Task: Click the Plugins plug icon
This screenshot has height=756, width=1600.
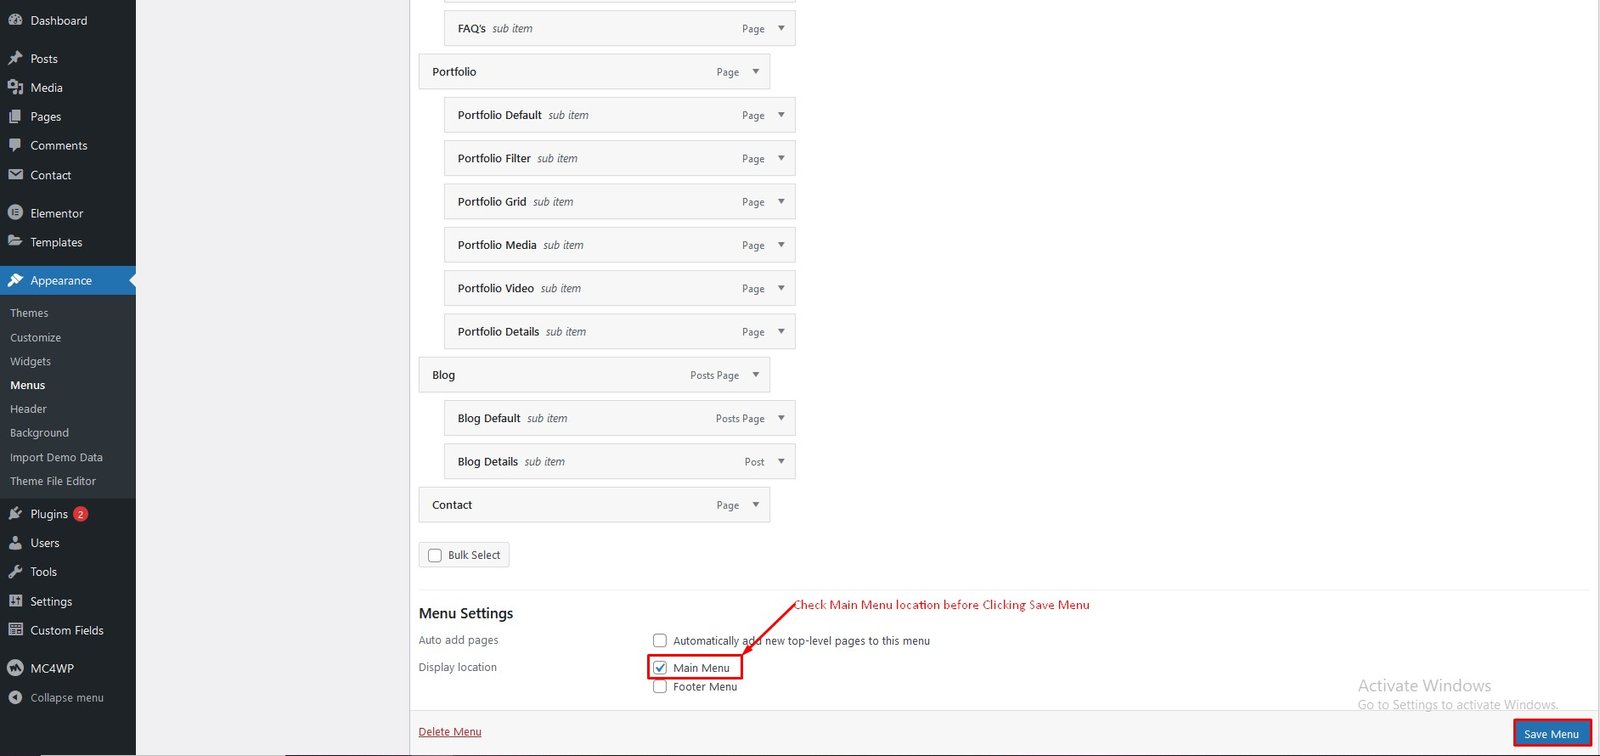Action: (x=15, y=514)
